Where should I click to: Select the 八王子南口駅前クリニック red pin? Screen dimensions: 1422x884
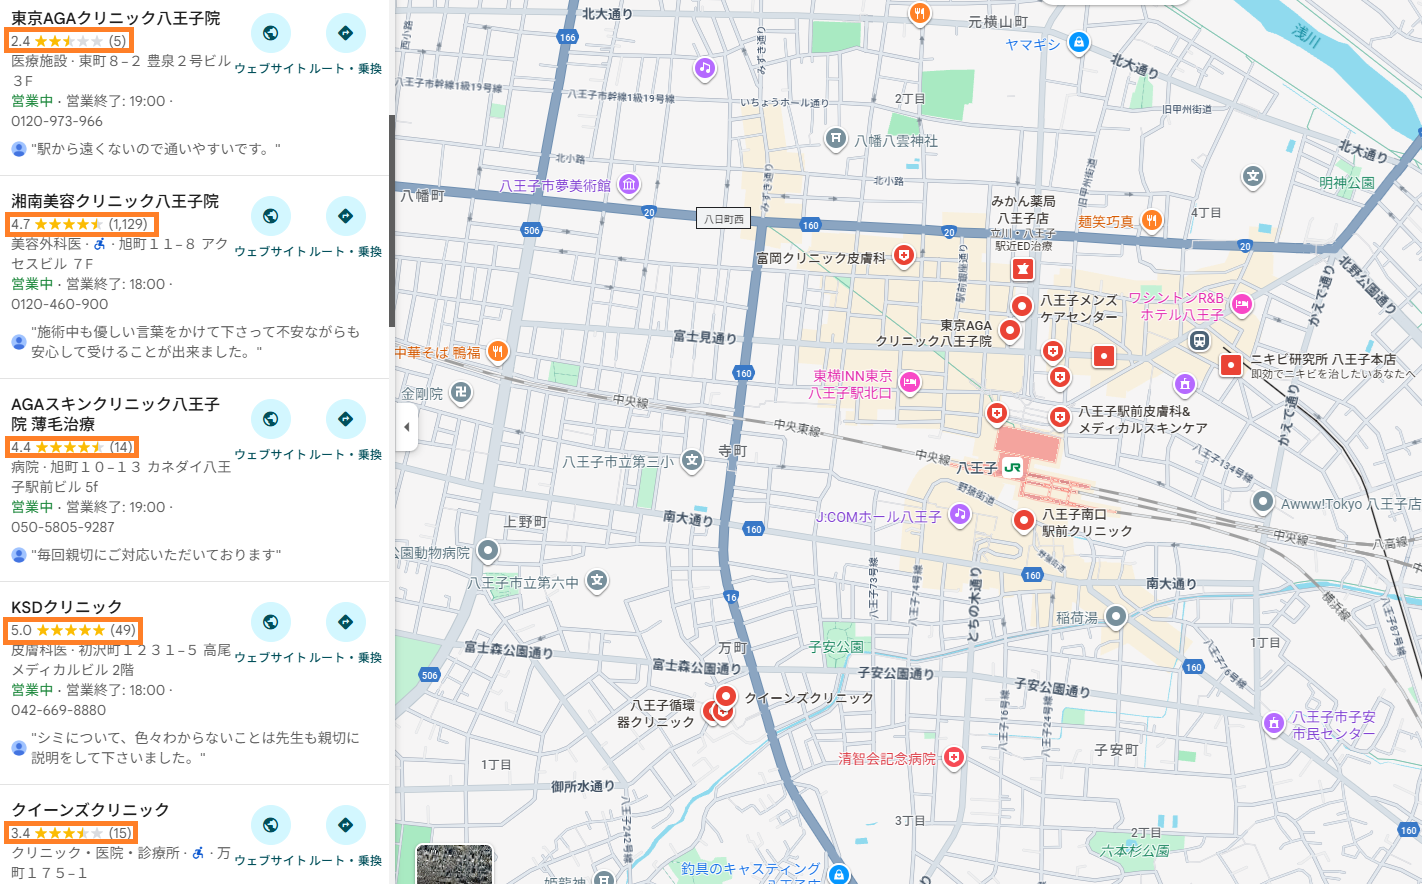(x=1023, y=520)
